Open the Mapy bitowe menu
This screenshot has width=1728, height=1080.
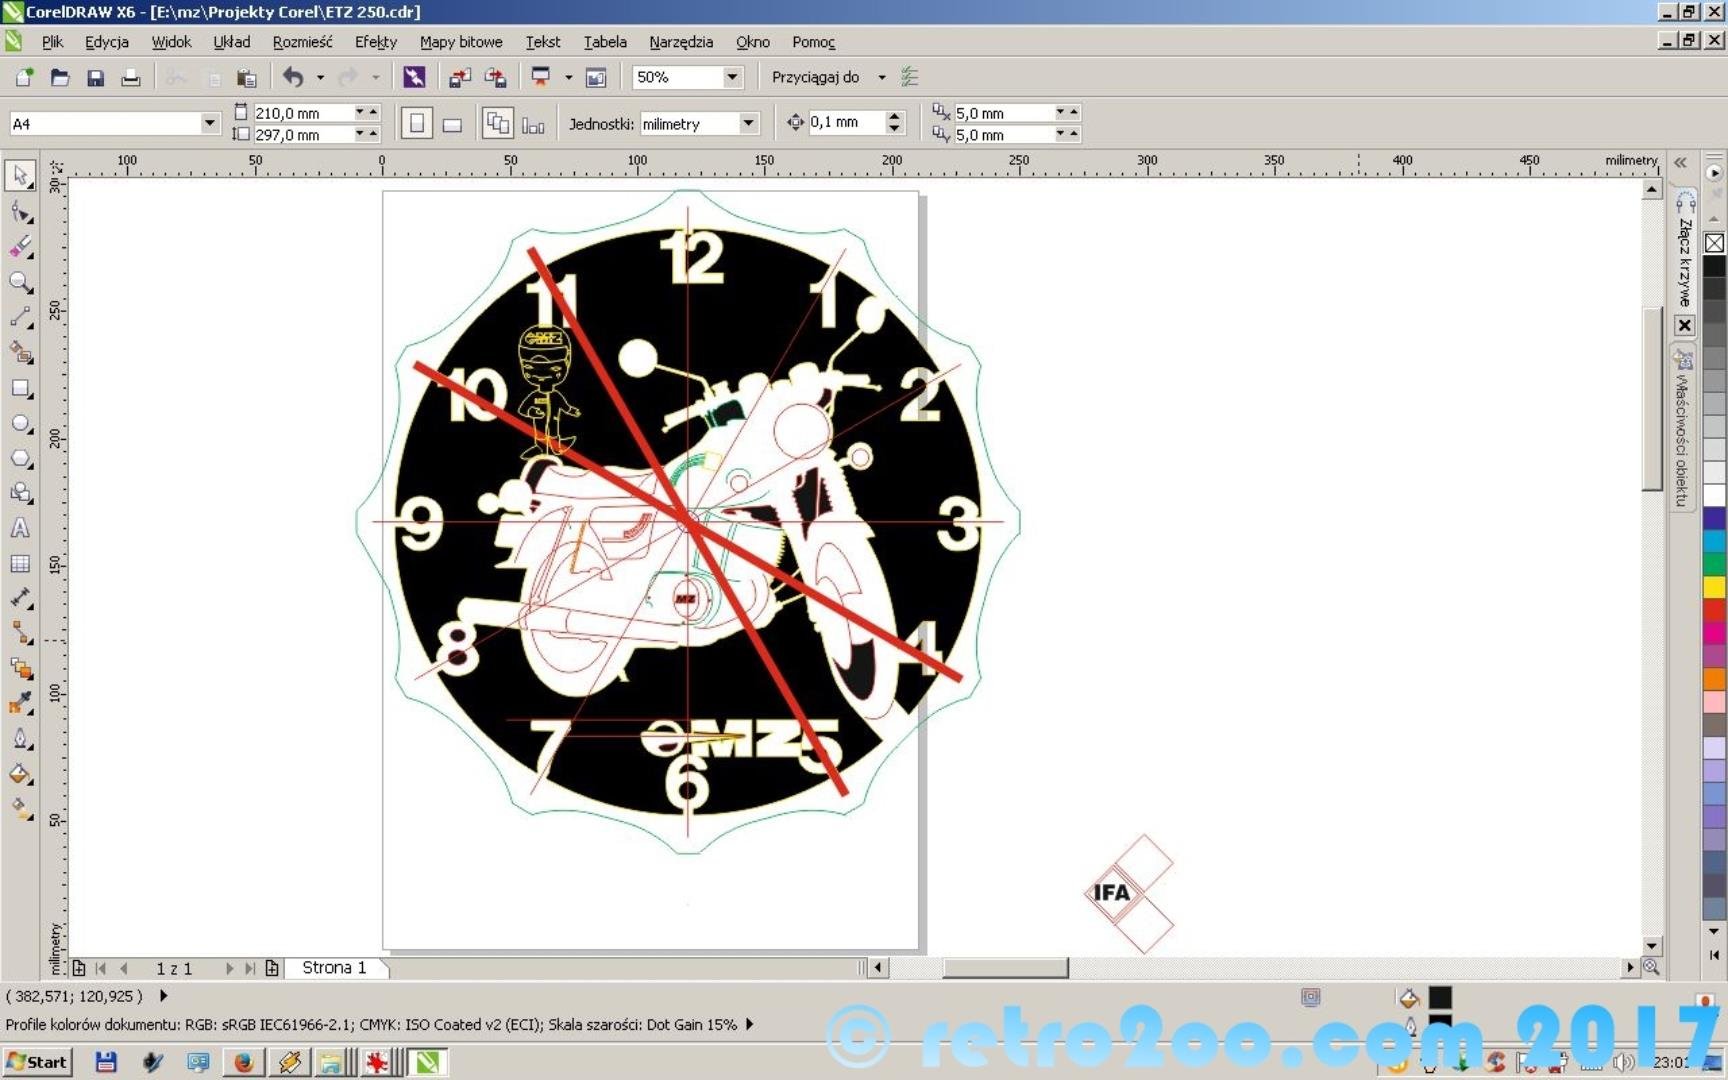click(x=460, y=42)
